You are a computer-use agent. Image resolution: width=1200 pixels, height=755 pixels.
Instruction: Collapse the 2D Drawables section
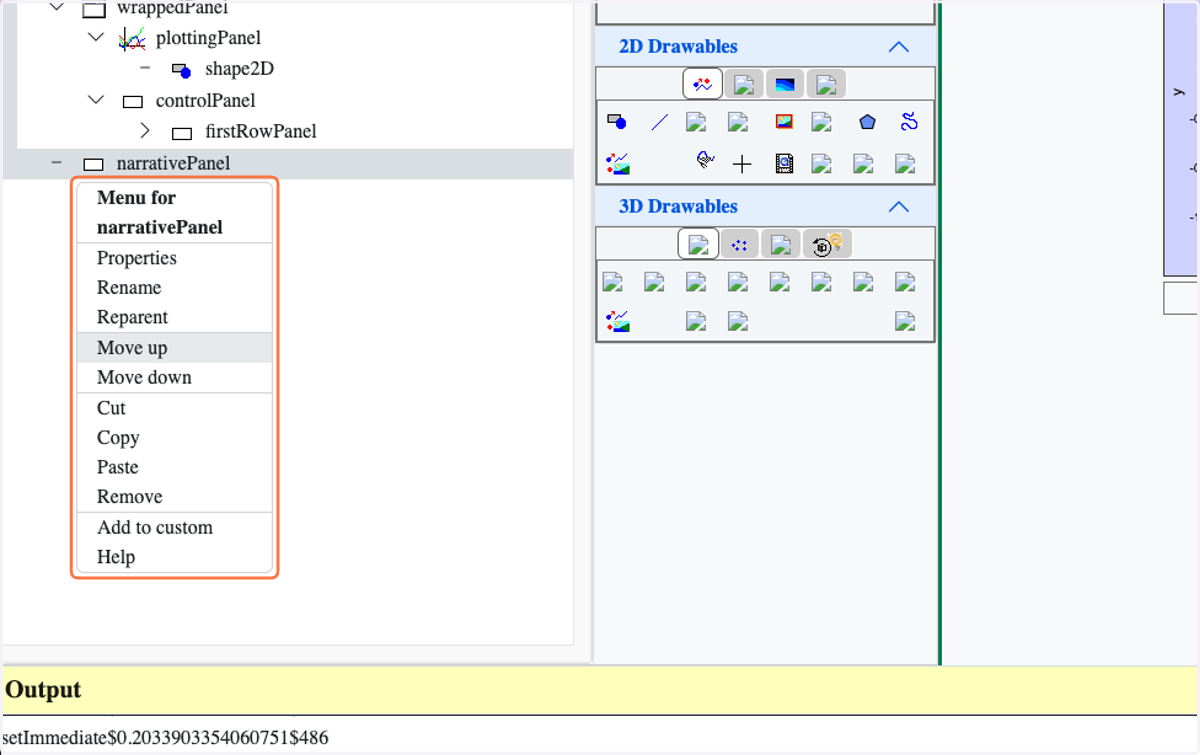pos(898,47)
